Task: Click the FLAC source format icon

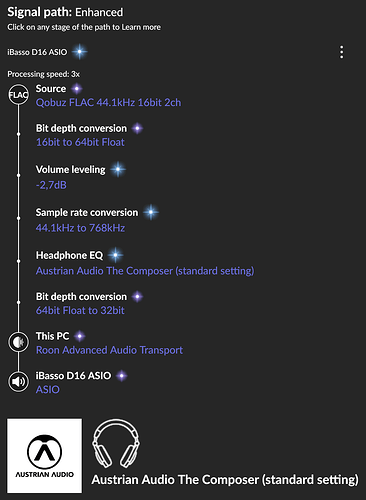Action: pos(18,95)
